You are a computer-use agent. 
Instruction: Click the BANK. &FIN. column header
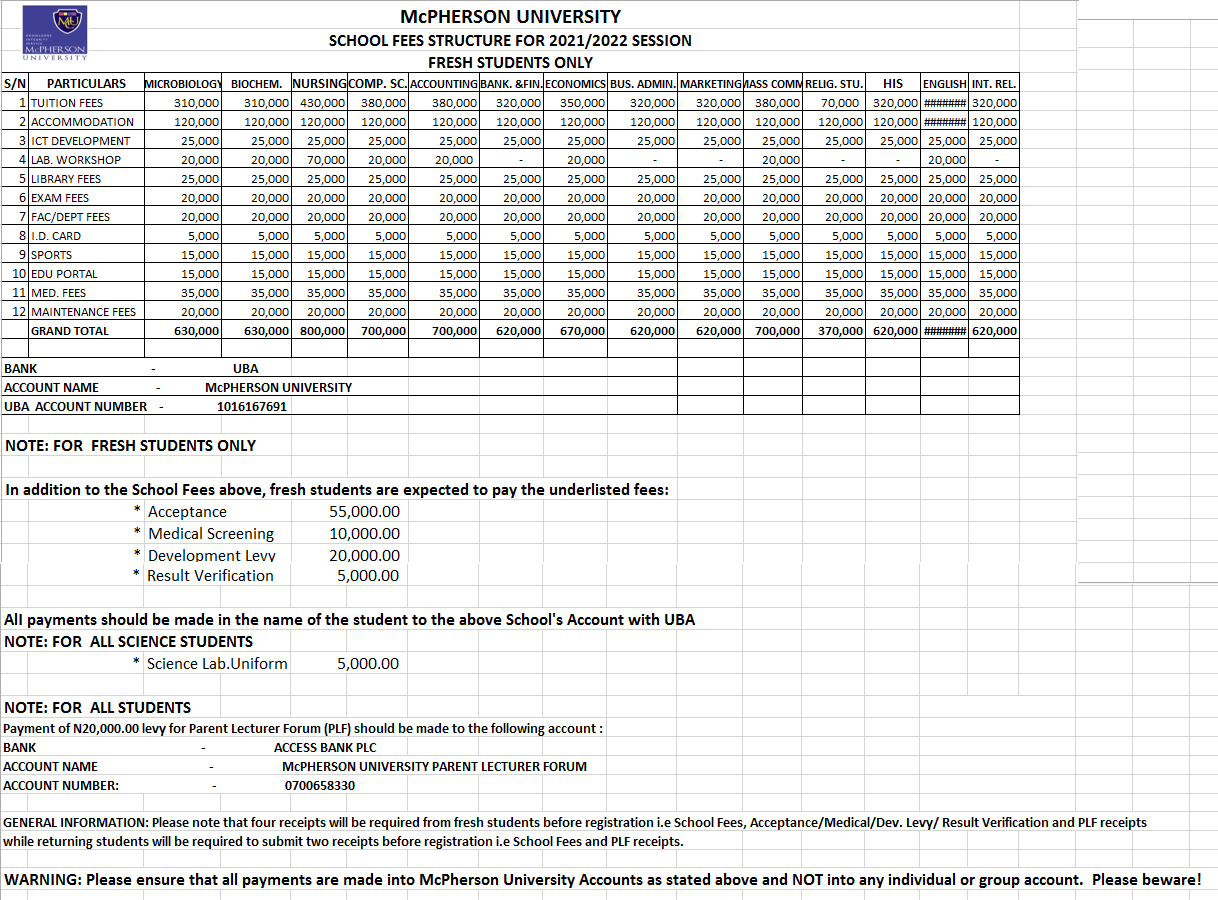tap(511, 84)
